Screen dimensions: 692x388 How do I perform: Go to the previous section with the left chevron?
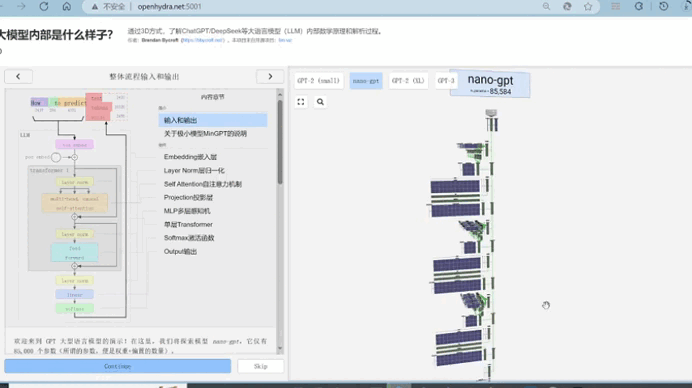click(18, 76)
